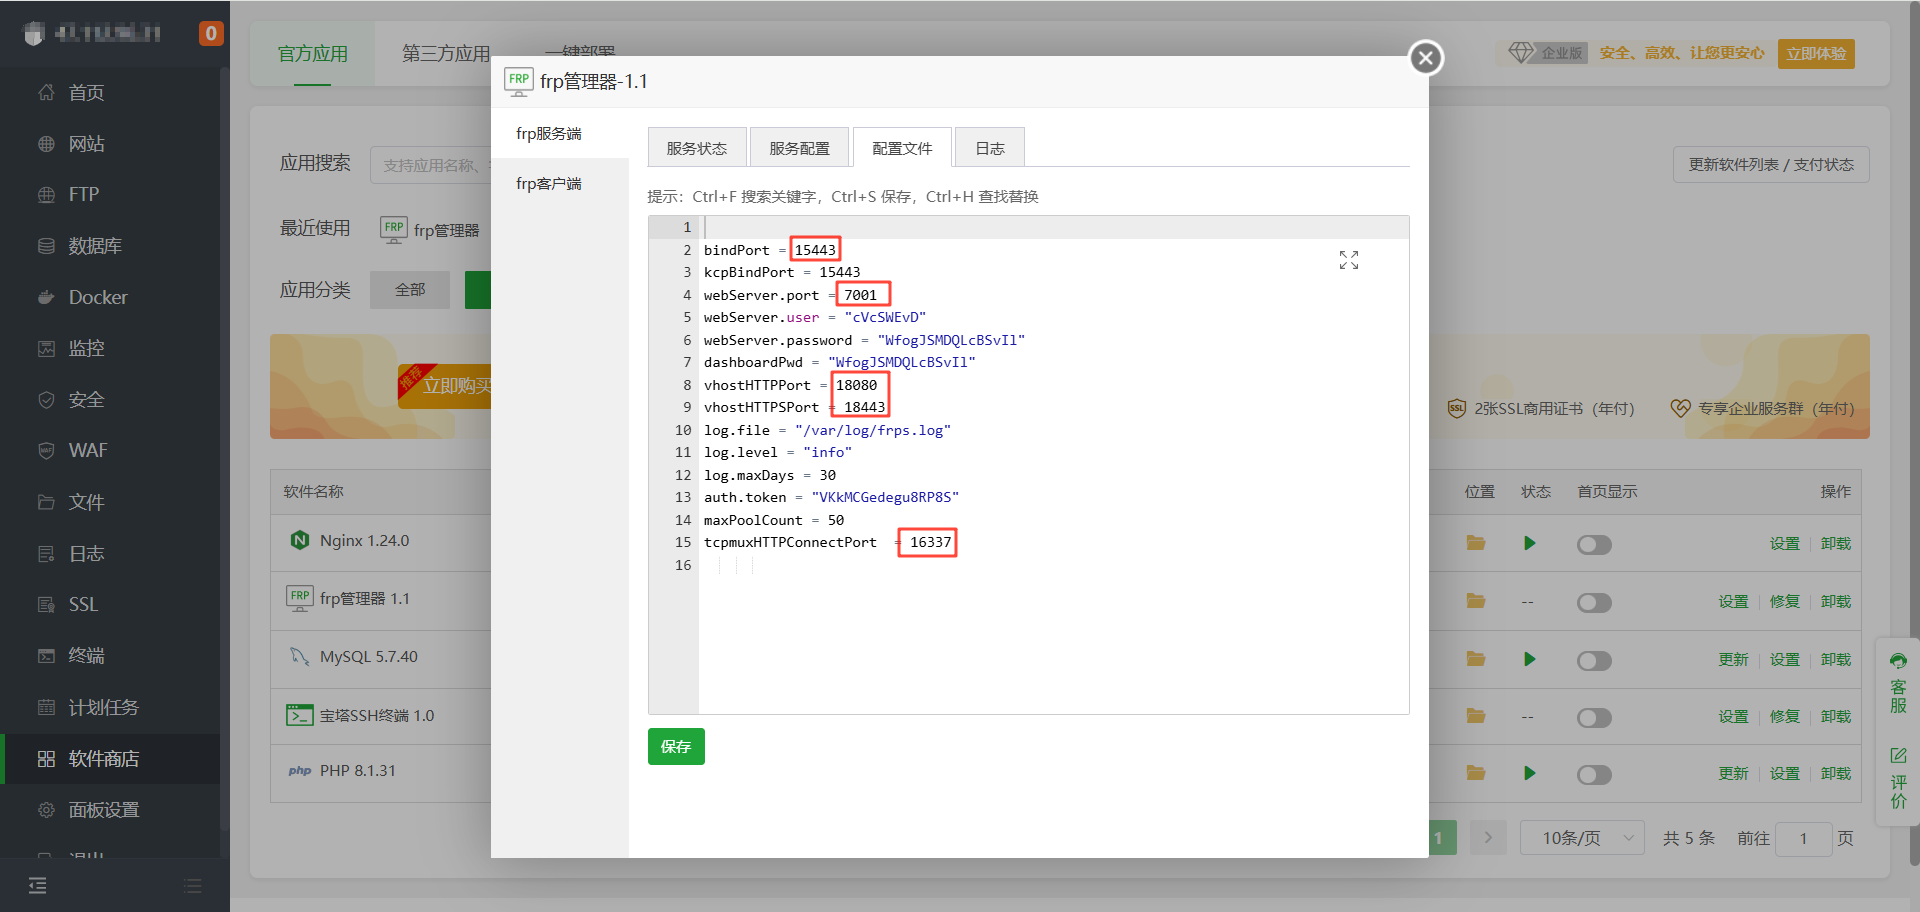Open the 日志 tab in the frp dialog

point(990,148)
